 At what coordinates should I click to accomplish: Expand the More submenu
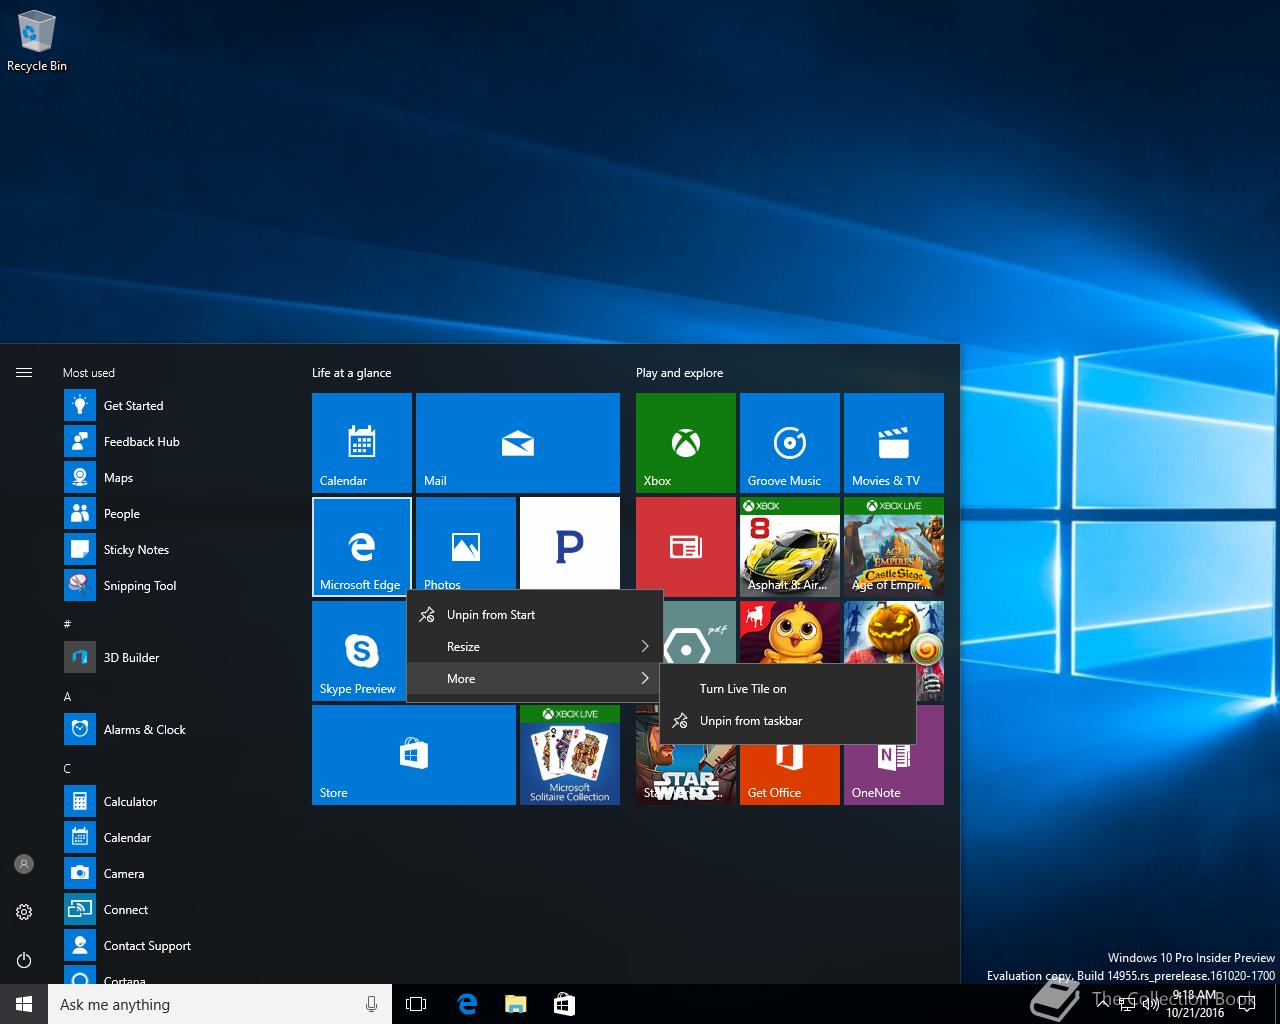535,679
